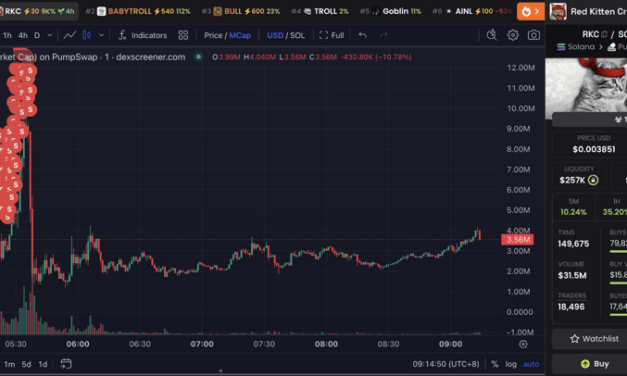Undo last chart action
Image resolution: width=627 pixels, height=376 pixels.
click(363, 35)
